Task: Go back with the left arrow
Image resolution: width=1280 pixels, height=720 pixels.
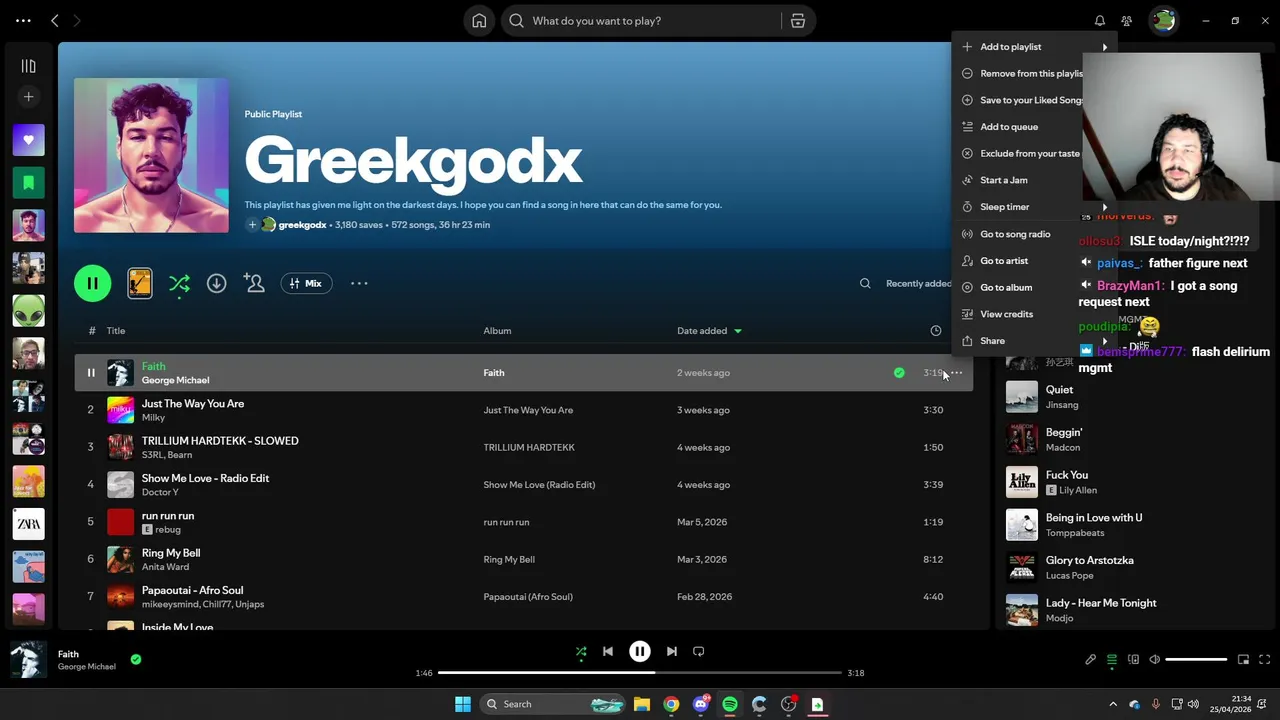Action: coord(55,21)
